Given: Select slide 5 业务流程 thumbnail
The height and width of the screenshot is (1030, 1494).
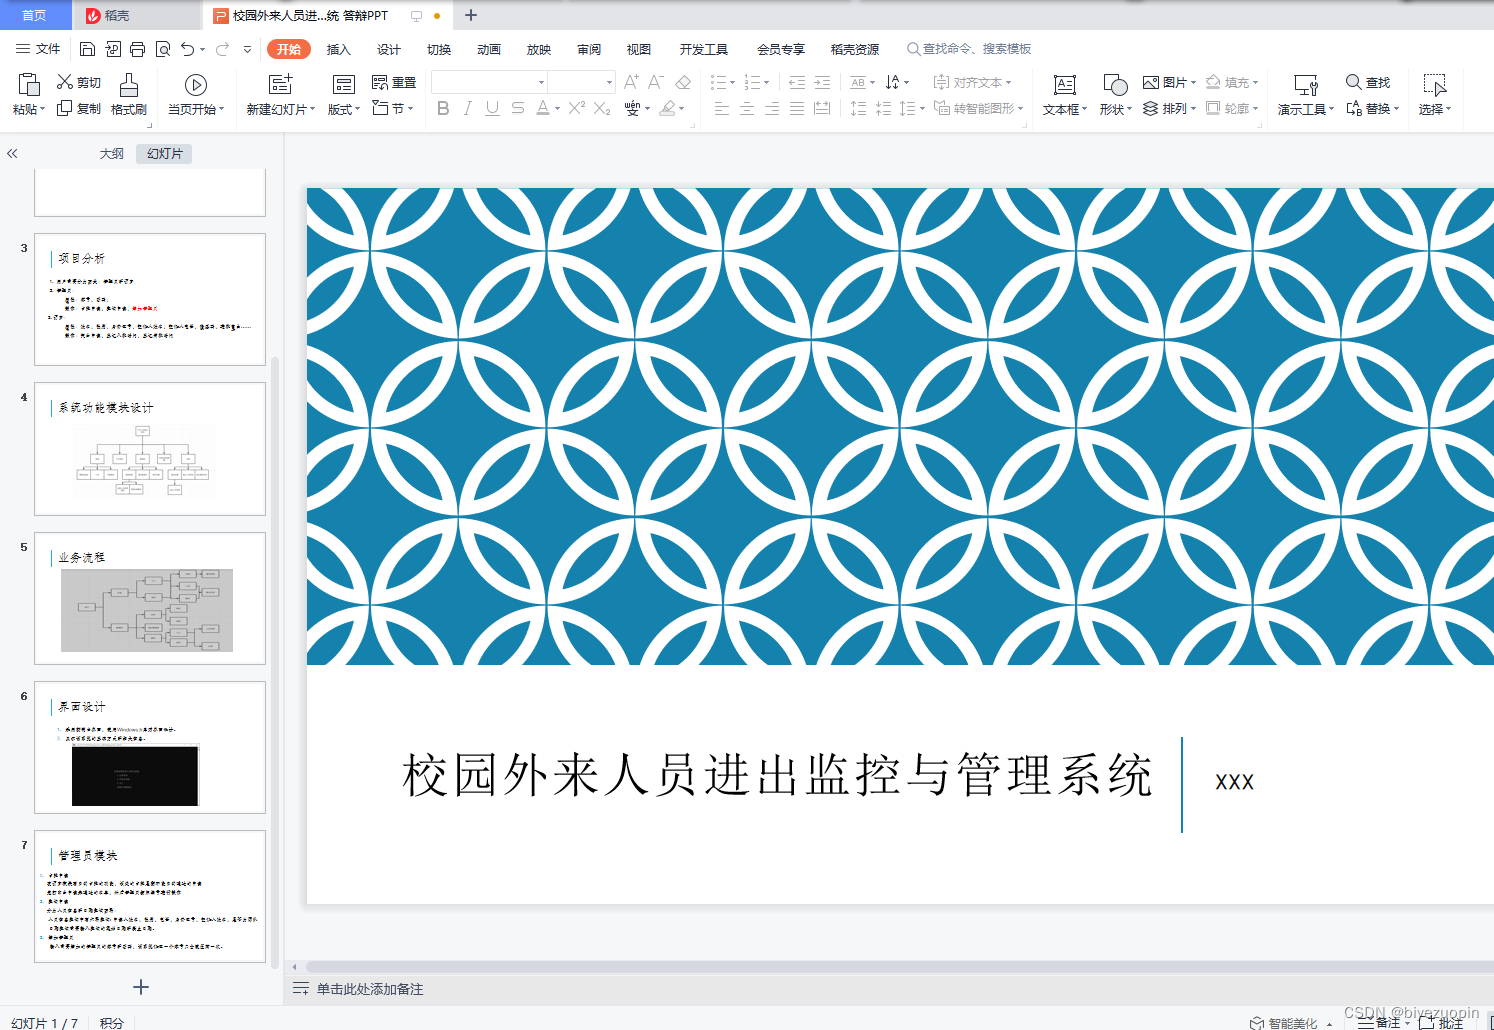Looking at the screenshot, I should point(150,598).
